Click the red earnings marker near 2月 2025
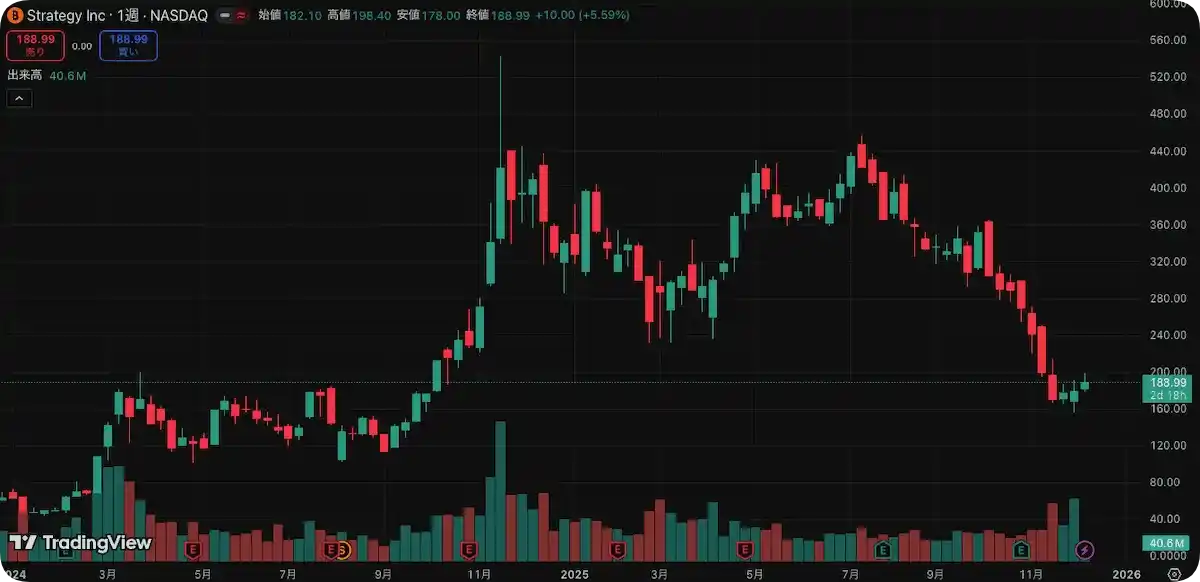Screen dimensions: 1200x582 click(x=618, y=549)
